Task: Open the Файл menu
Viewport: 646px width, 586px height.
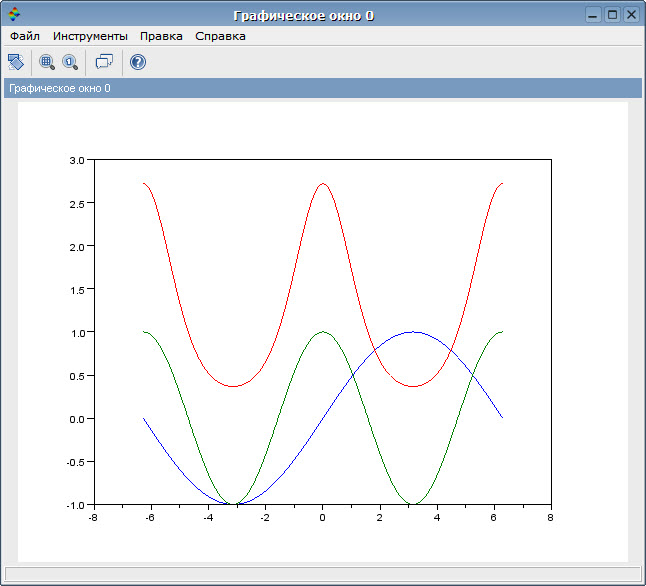Action: click(x=25, y=36)
